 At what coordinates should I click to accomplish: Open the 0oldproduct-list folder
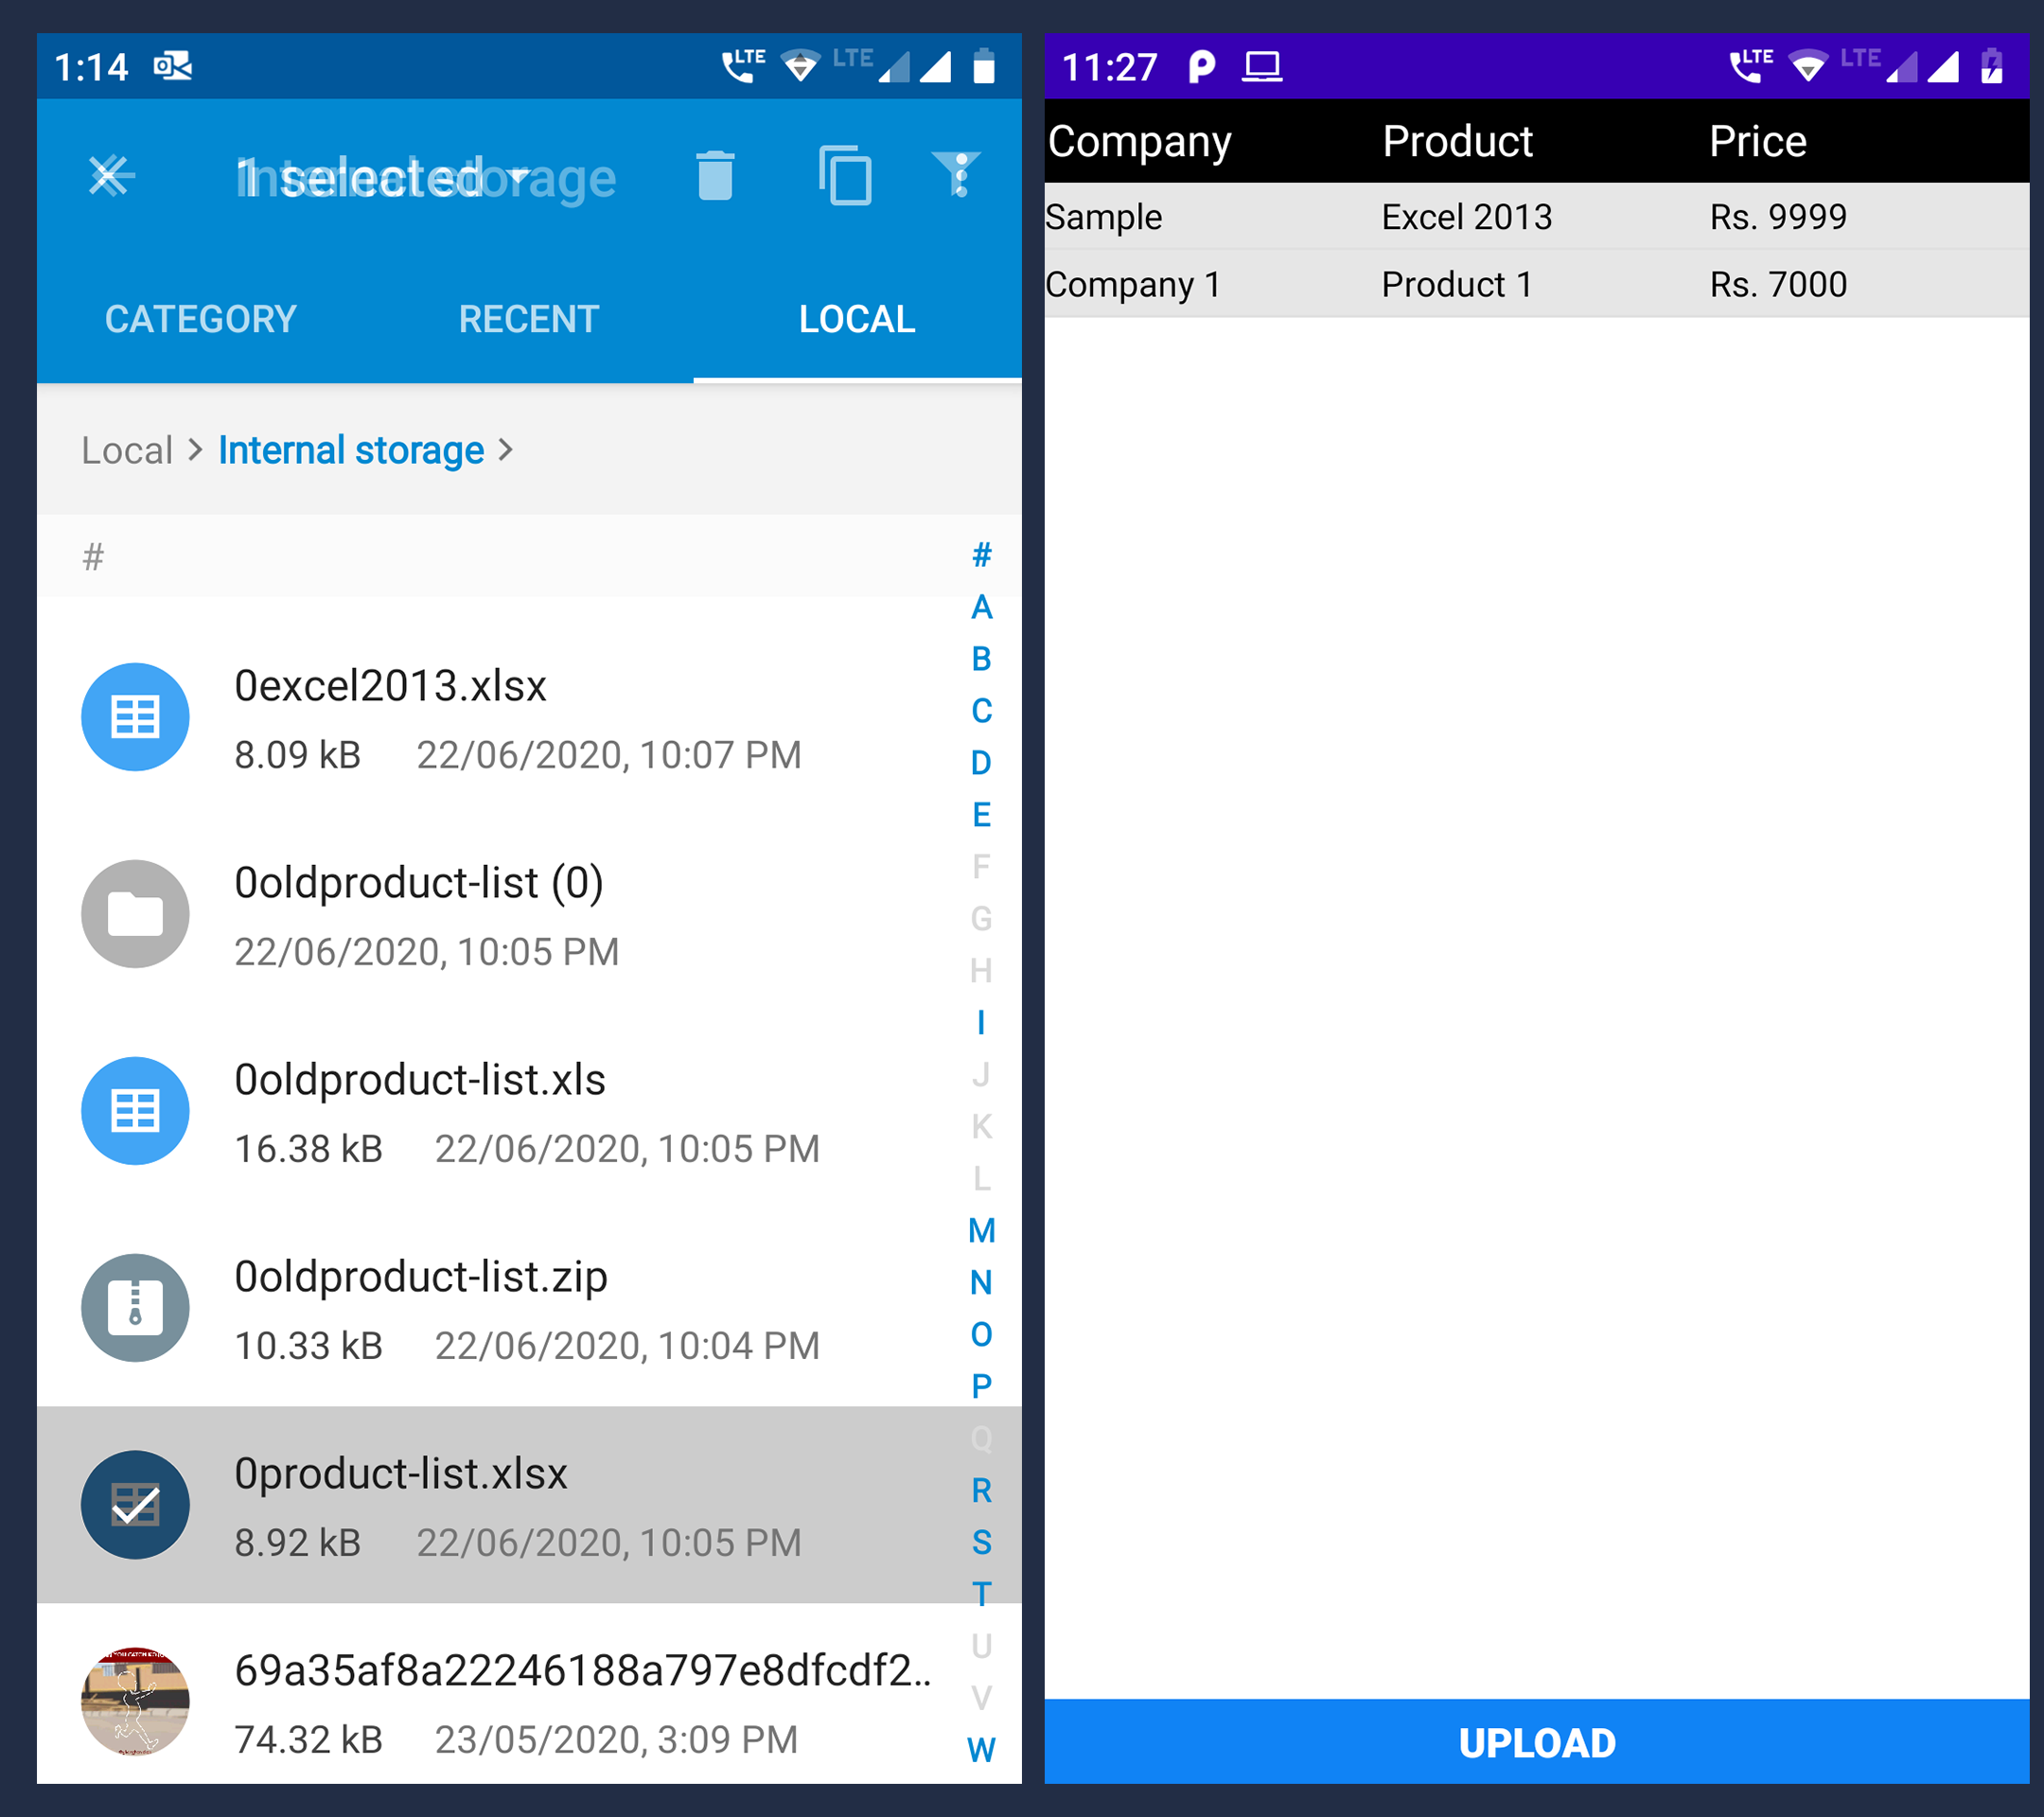[x=508, y=910]
